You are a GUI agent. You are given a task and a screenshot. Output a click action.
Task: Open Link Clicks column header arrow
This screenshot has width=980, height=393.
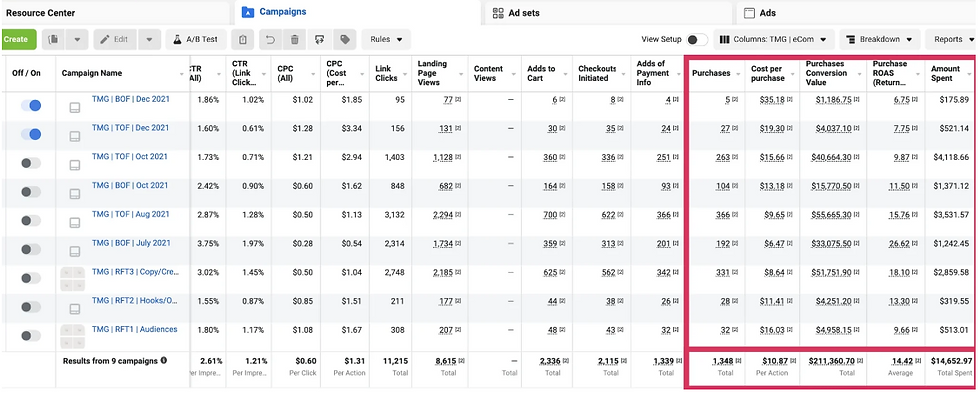click(404, 74)
